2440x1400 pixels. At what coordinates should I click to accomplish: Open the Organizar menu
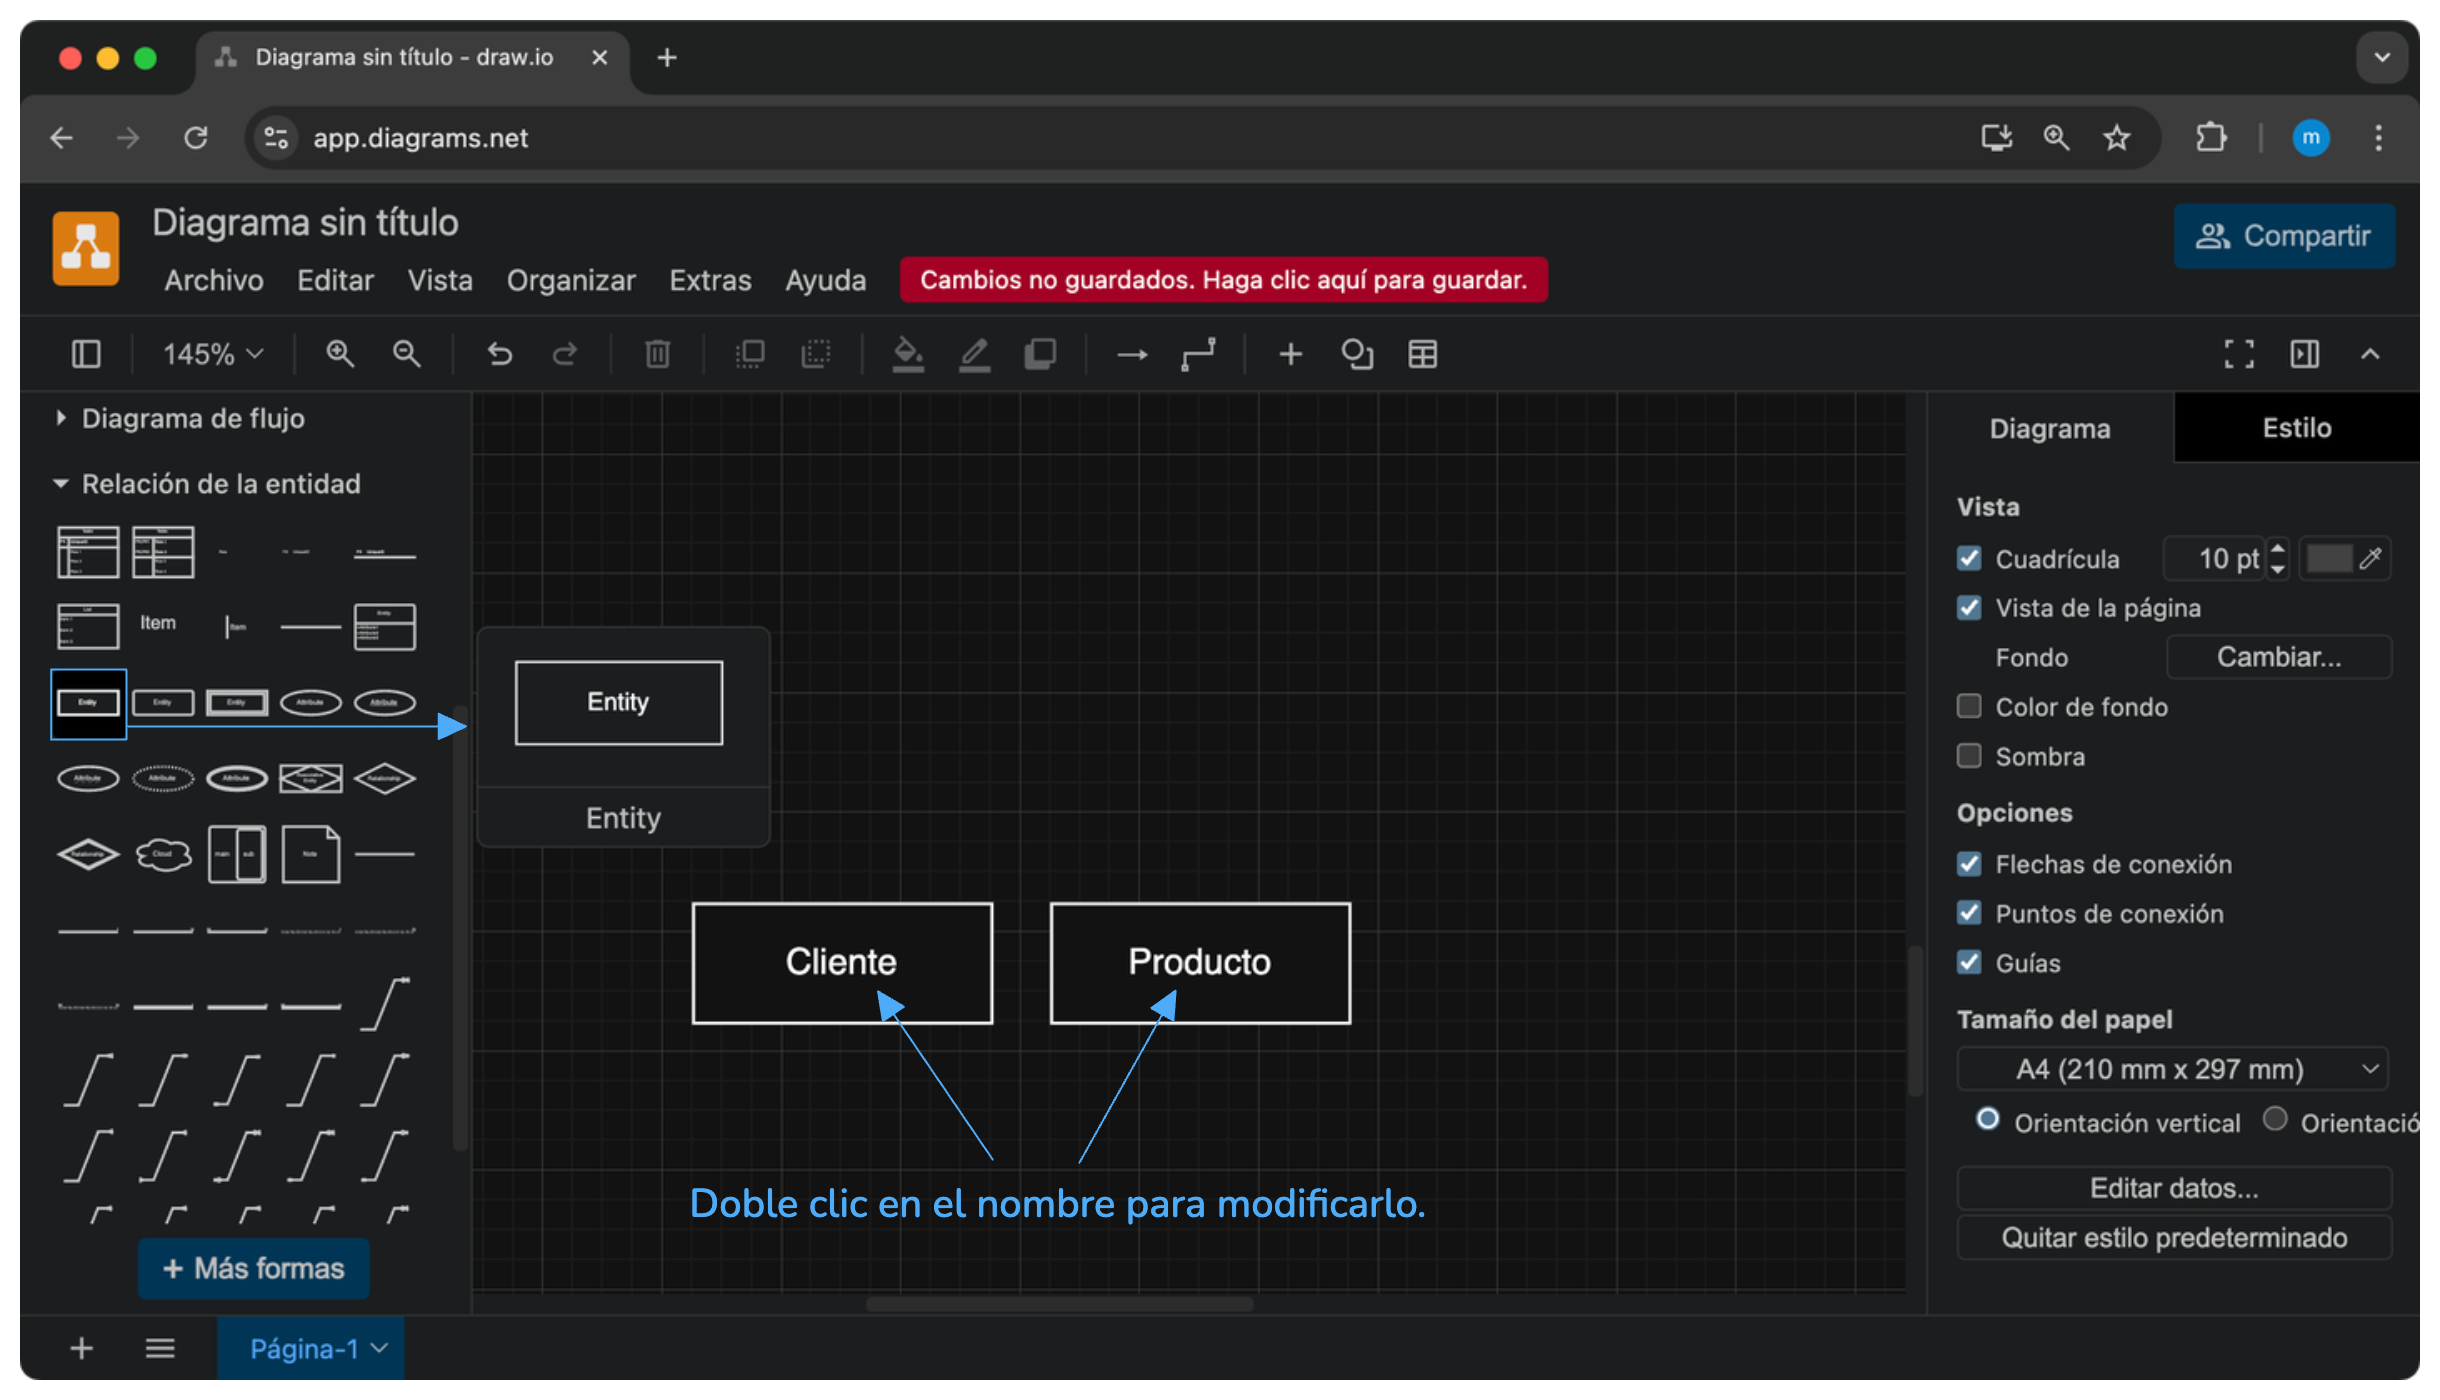(570, 280)
